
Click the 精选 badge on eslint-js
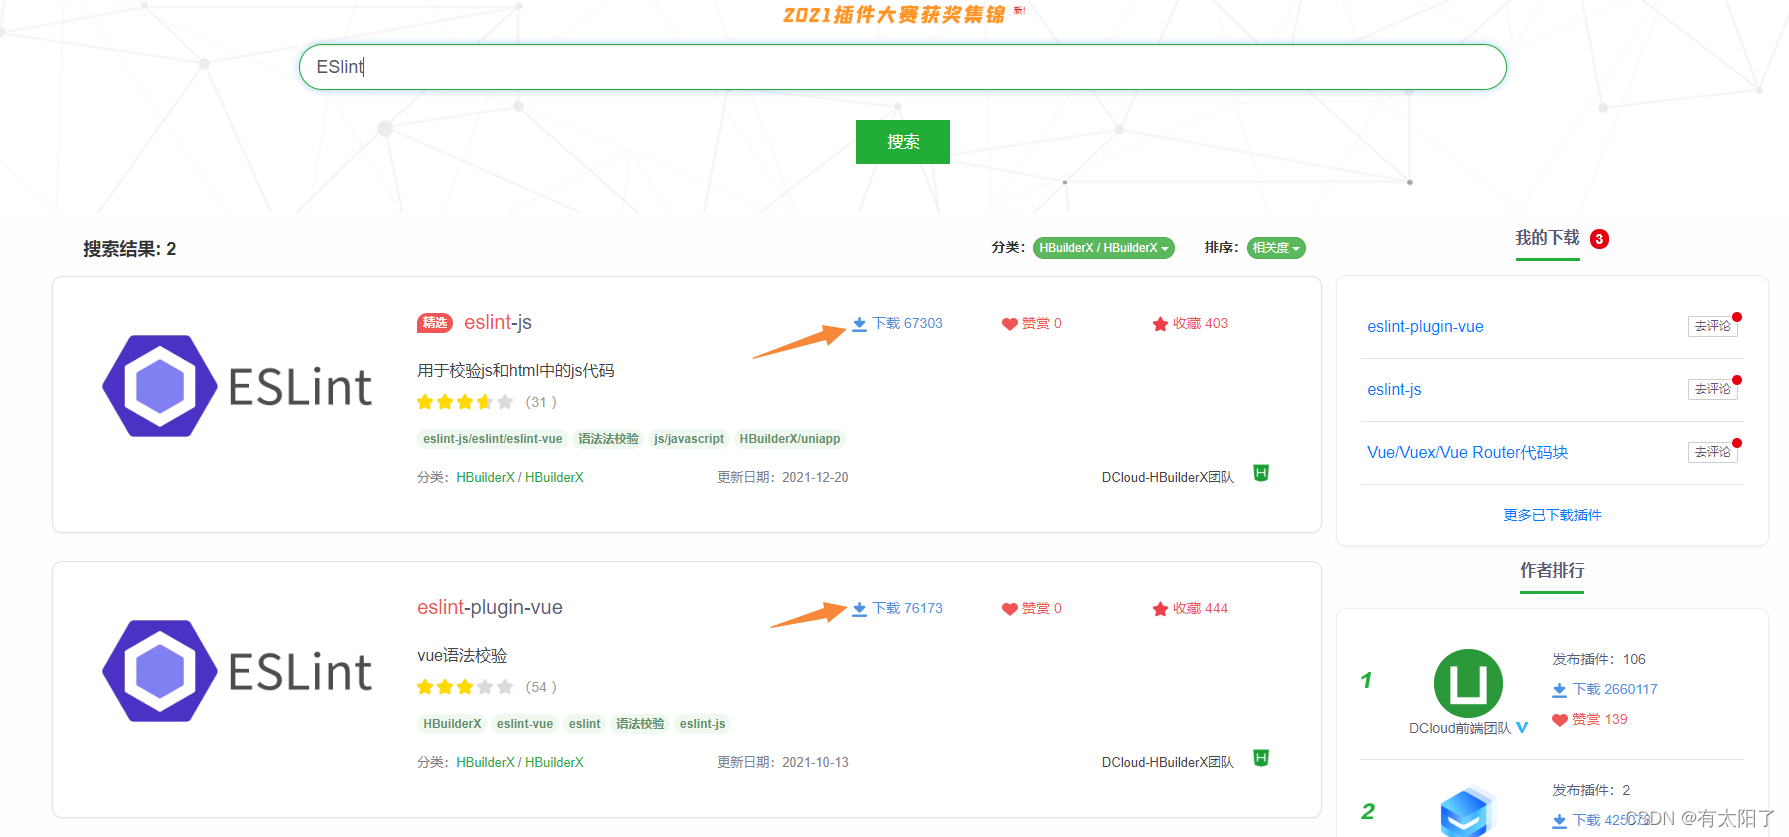pos(435,323)
